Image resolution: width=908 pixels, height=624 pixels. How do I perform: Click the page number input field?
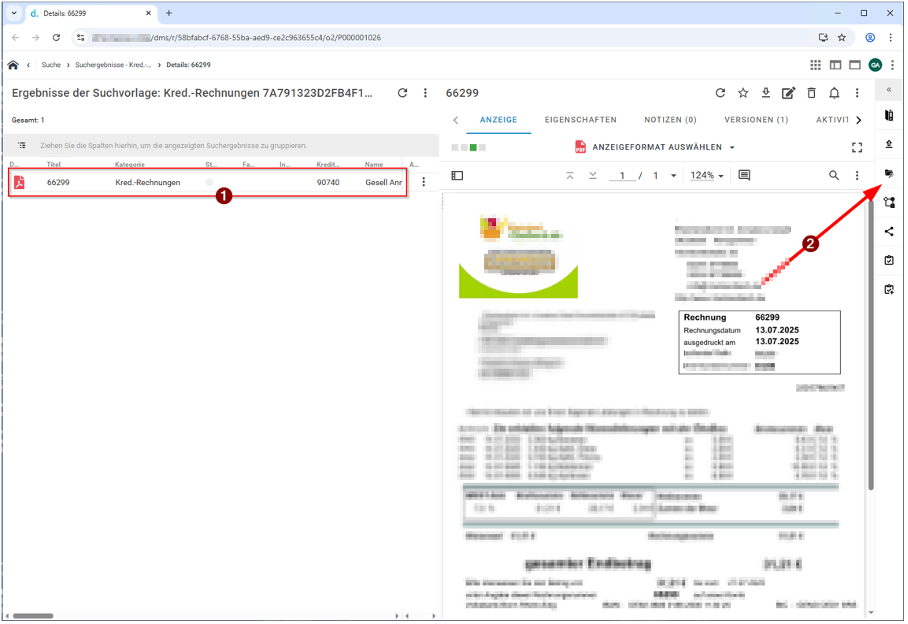(622, 175)
